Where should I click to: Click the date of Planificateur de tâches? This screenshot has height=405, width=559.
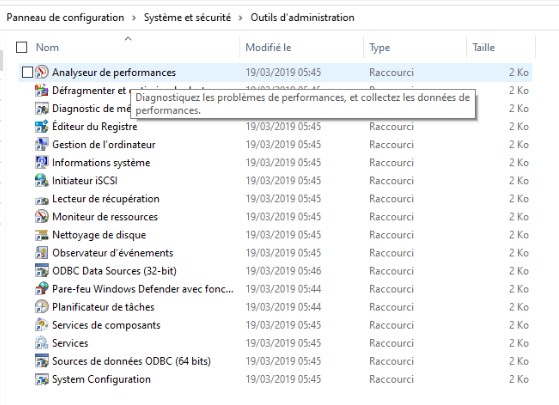(283, 307)
